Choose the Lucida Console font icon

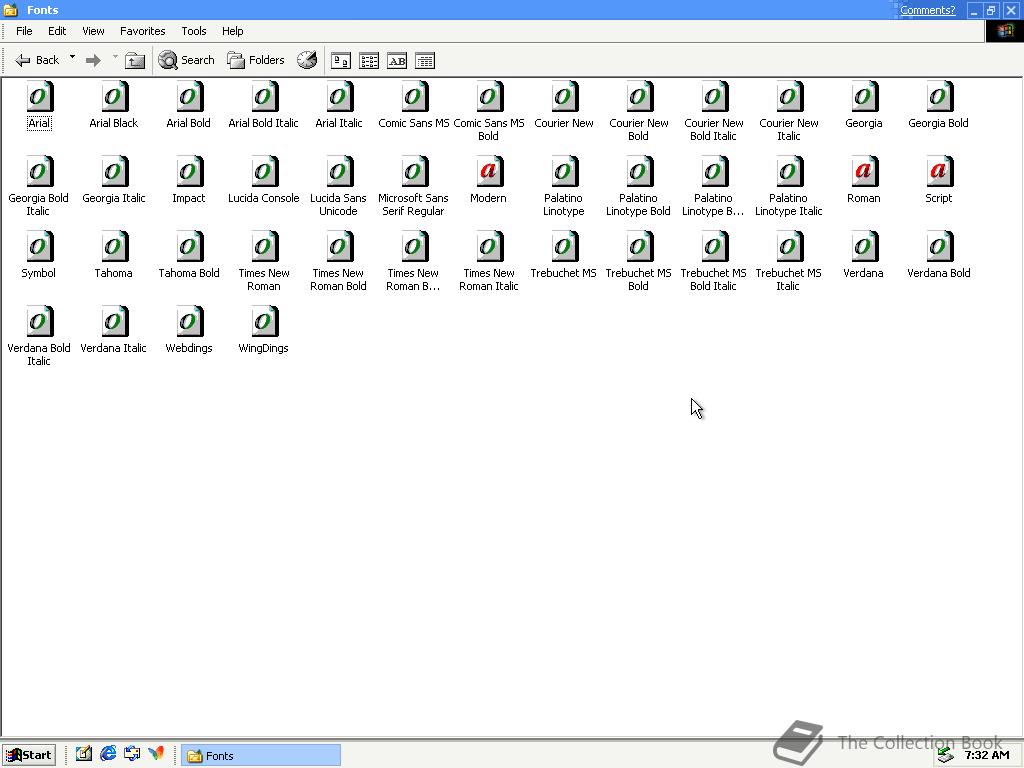pos(264,172)
